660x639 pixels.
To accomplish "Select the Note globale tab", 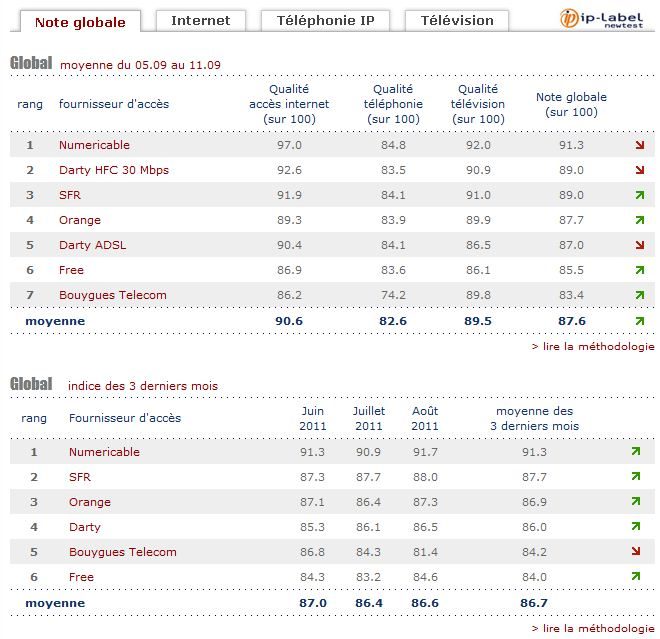I will (80, 21).
